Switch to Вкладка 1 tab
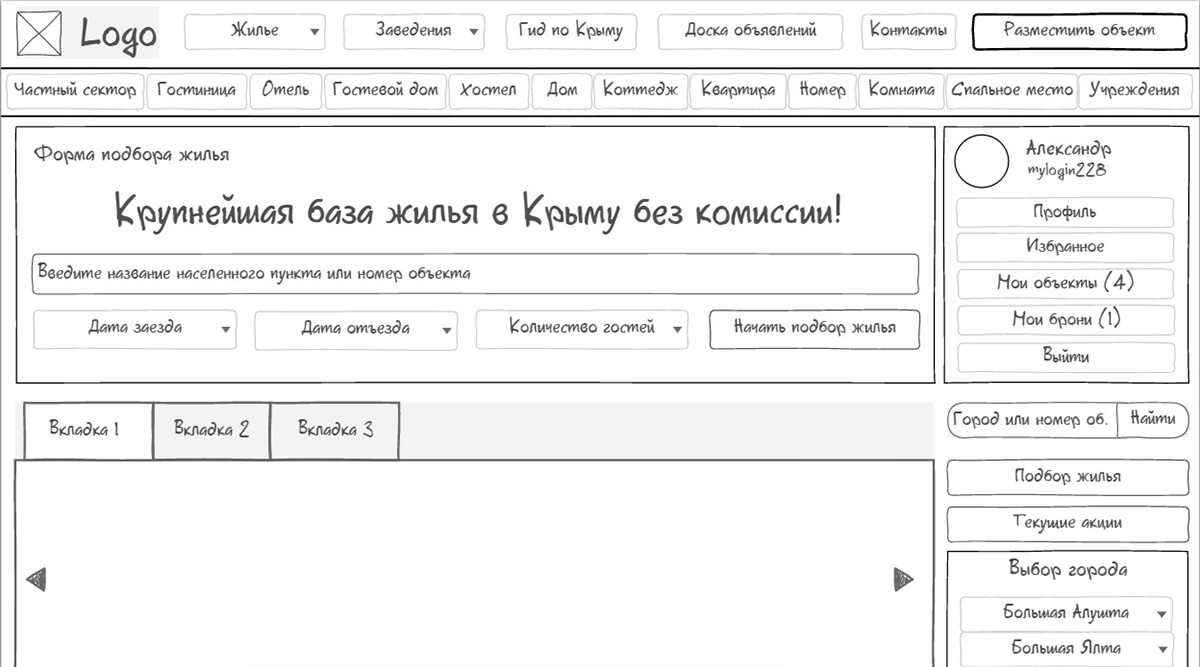This screenshot has height=667, width=1200. [x=86, y=430]
